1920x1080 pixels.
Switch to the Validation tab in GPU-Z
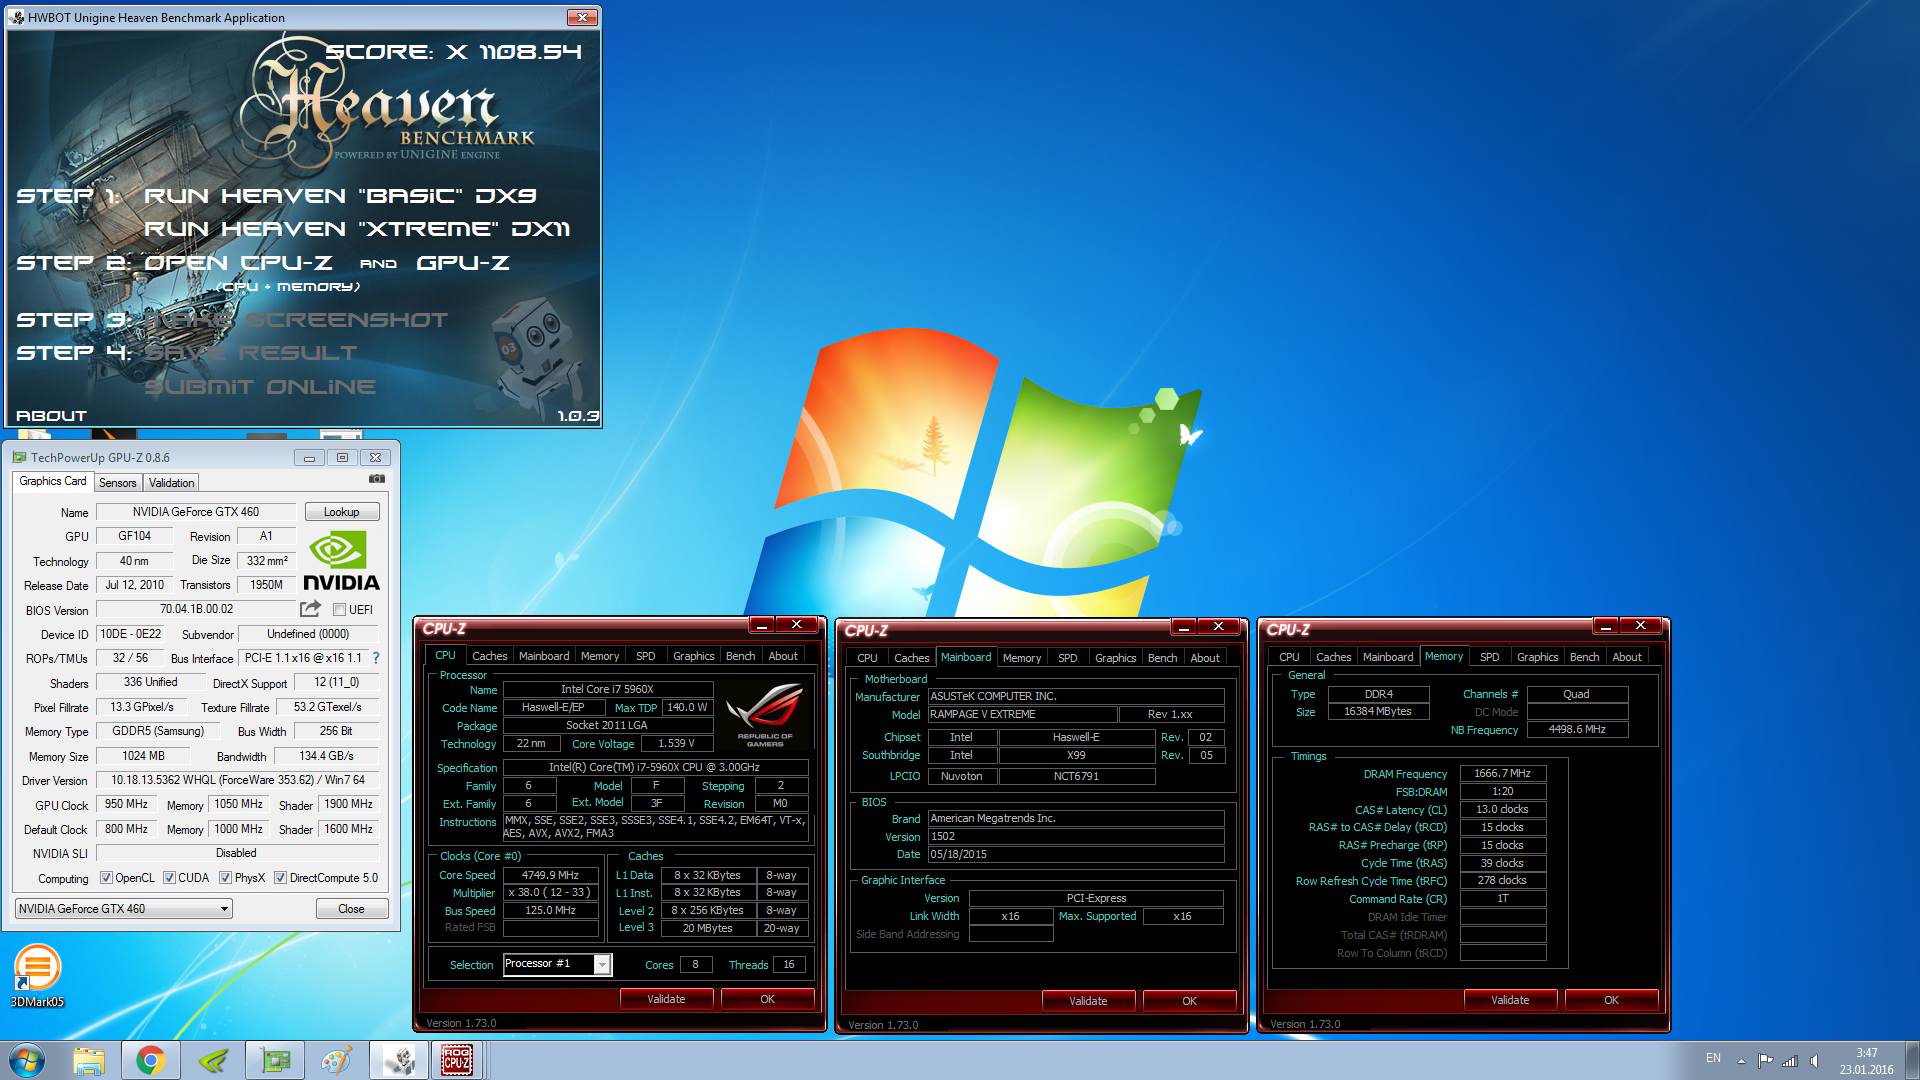pyautogui.click(x=171, y=482)
